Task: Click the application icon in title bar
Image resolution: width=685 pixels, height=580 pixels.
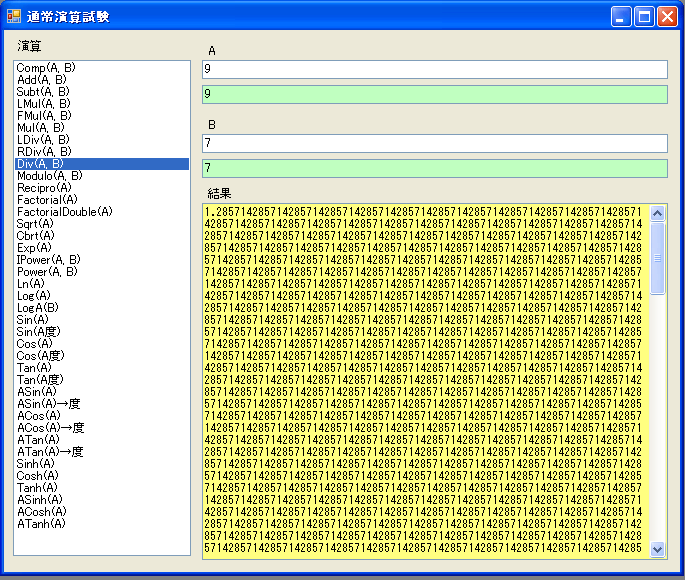Action: (14, 17)
